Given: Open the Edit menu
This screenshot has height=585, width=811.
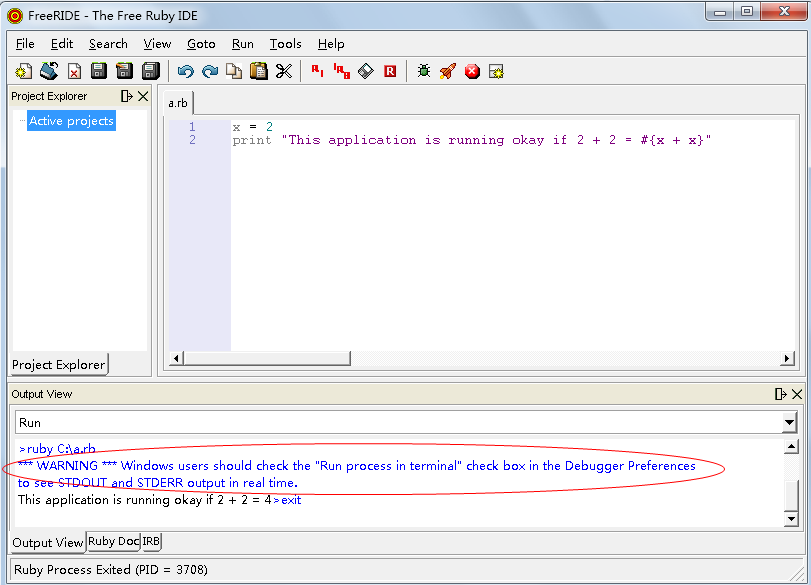Looking at the screenshot, I should click(62, 44).
